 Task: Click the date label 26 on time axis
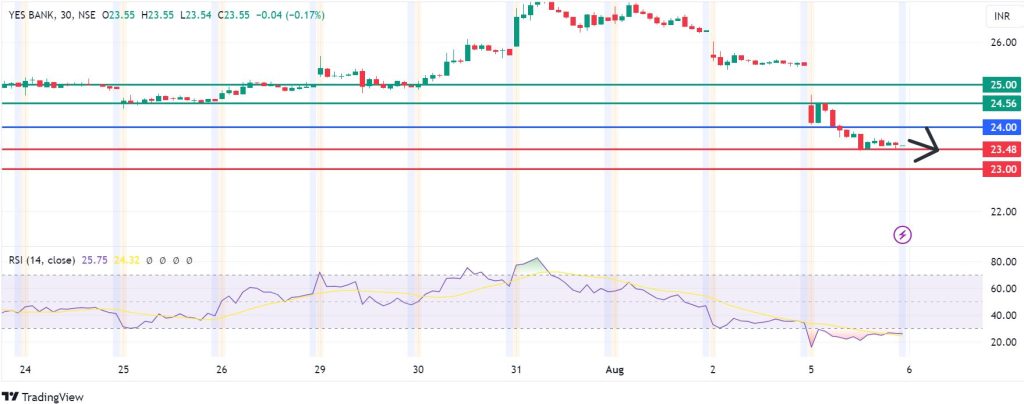click(221, 369)
